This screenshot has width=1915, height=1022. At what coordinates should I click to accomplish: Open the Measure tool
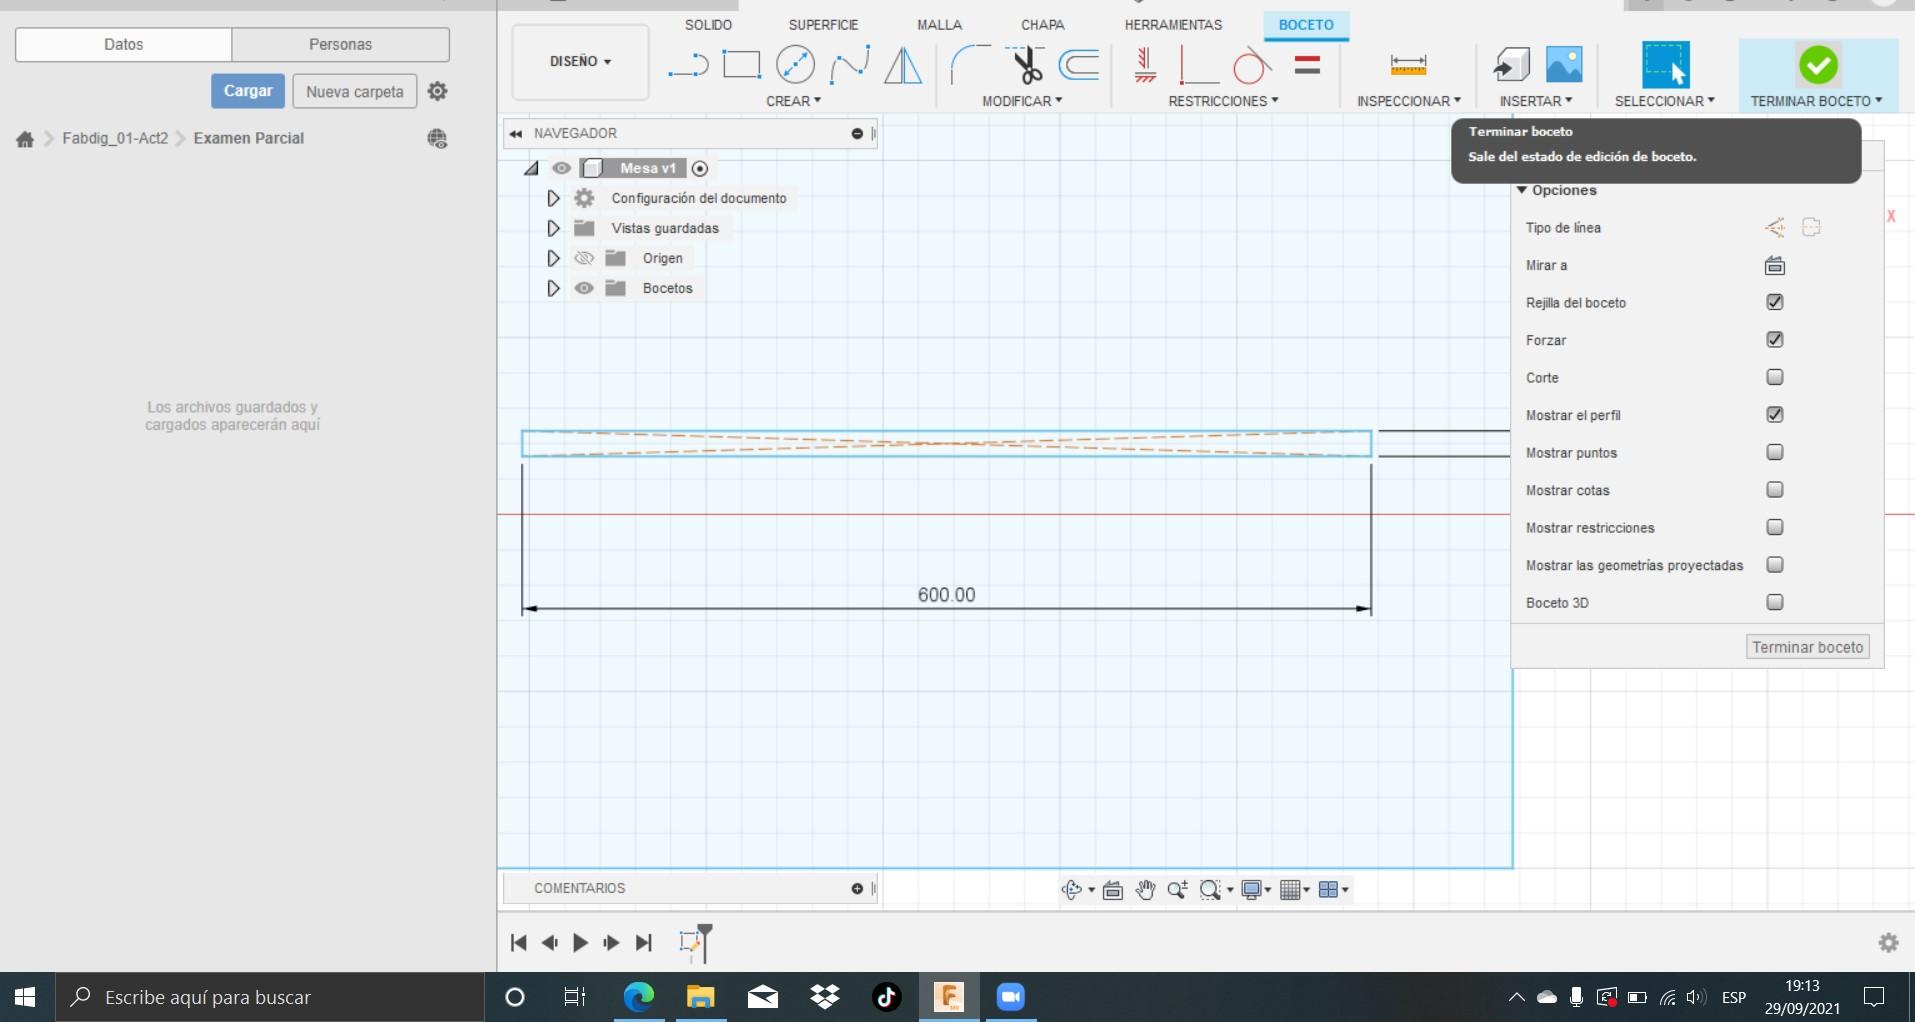click(x=1408, y=66)
